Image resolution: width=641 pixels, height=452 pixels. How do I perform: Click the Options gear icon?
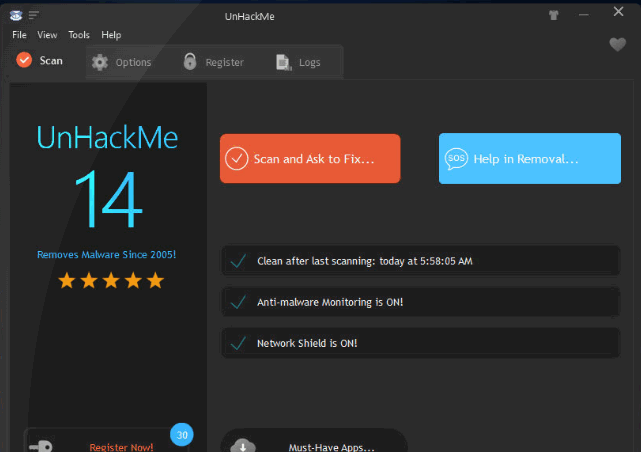point(100,62)
